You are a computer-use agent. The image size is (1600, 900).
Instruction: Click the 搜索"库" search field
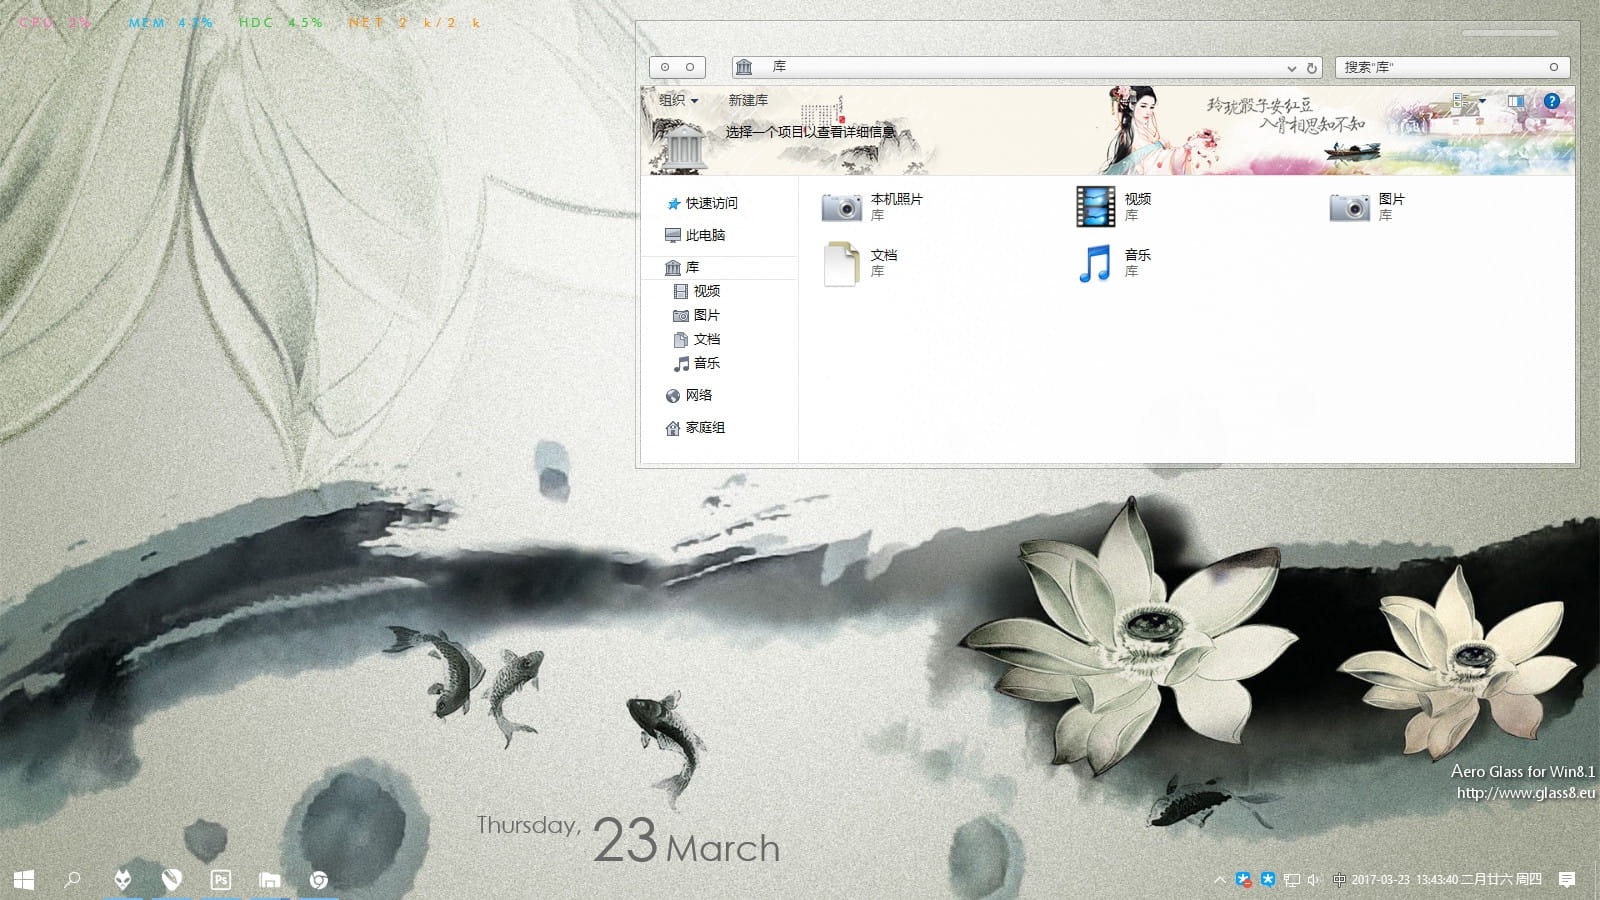pyautogui.click(x=1440, y=67)
